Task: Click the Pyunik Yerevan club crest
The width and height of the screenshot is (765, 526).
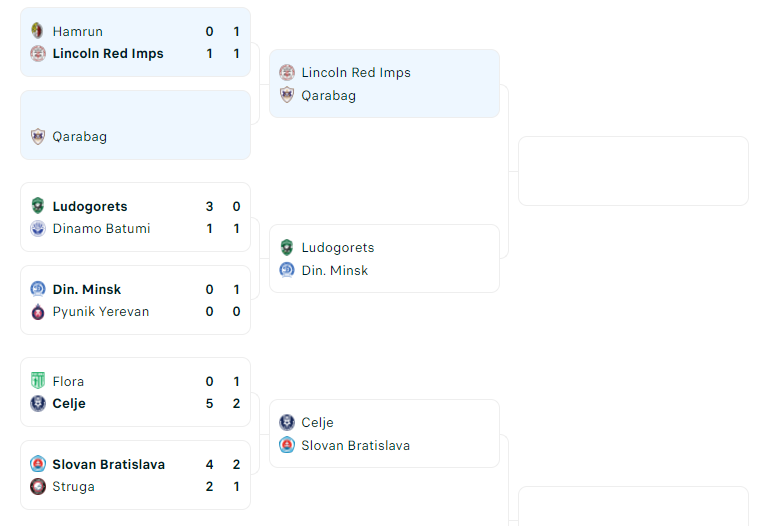Action: pos(38,311)
